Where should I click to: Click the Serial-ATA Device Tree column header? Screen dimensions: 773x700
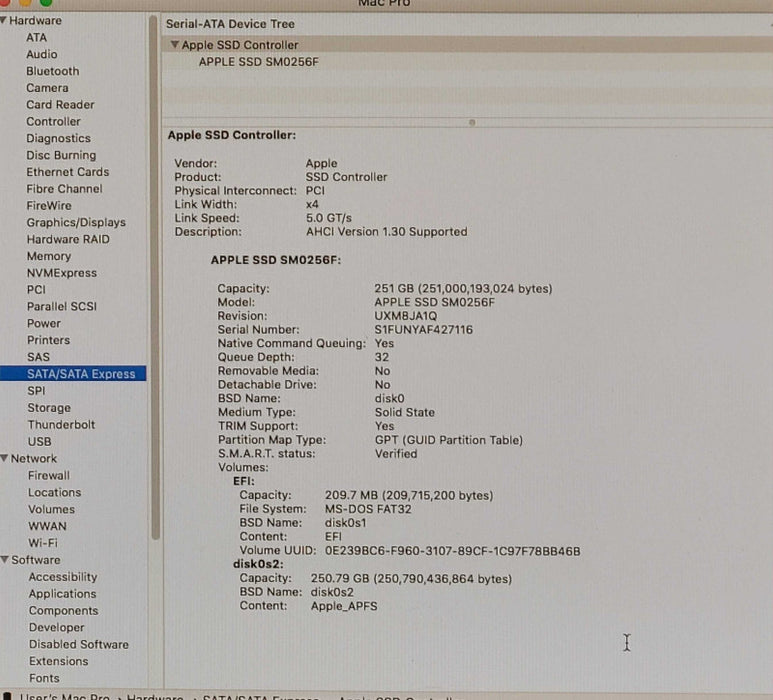[x=230, y=24]
